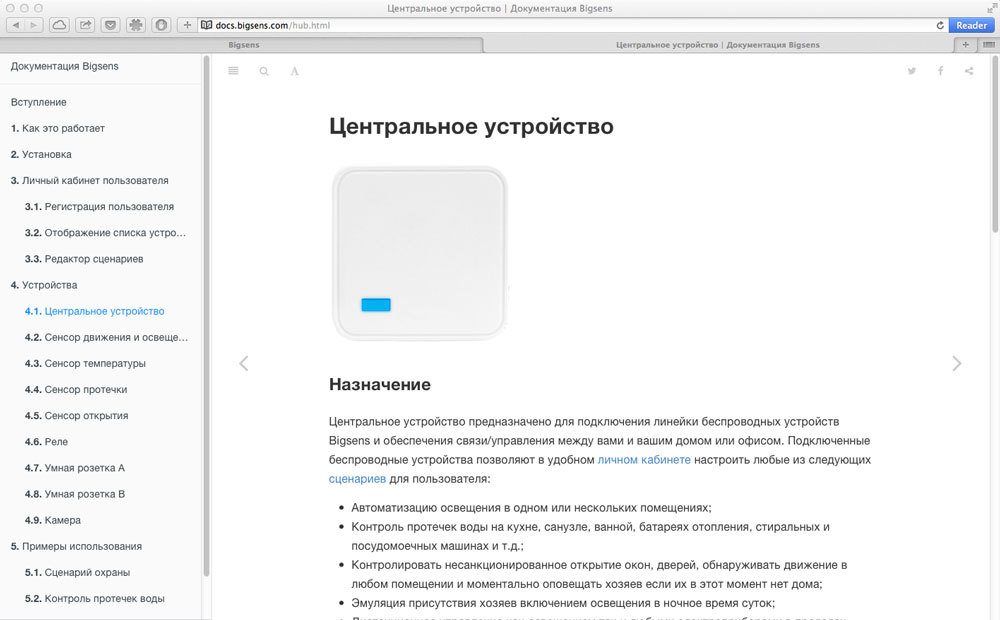Share the article via the Twitter icon
Screen dimensions: 1000x620
click(911, 71)
